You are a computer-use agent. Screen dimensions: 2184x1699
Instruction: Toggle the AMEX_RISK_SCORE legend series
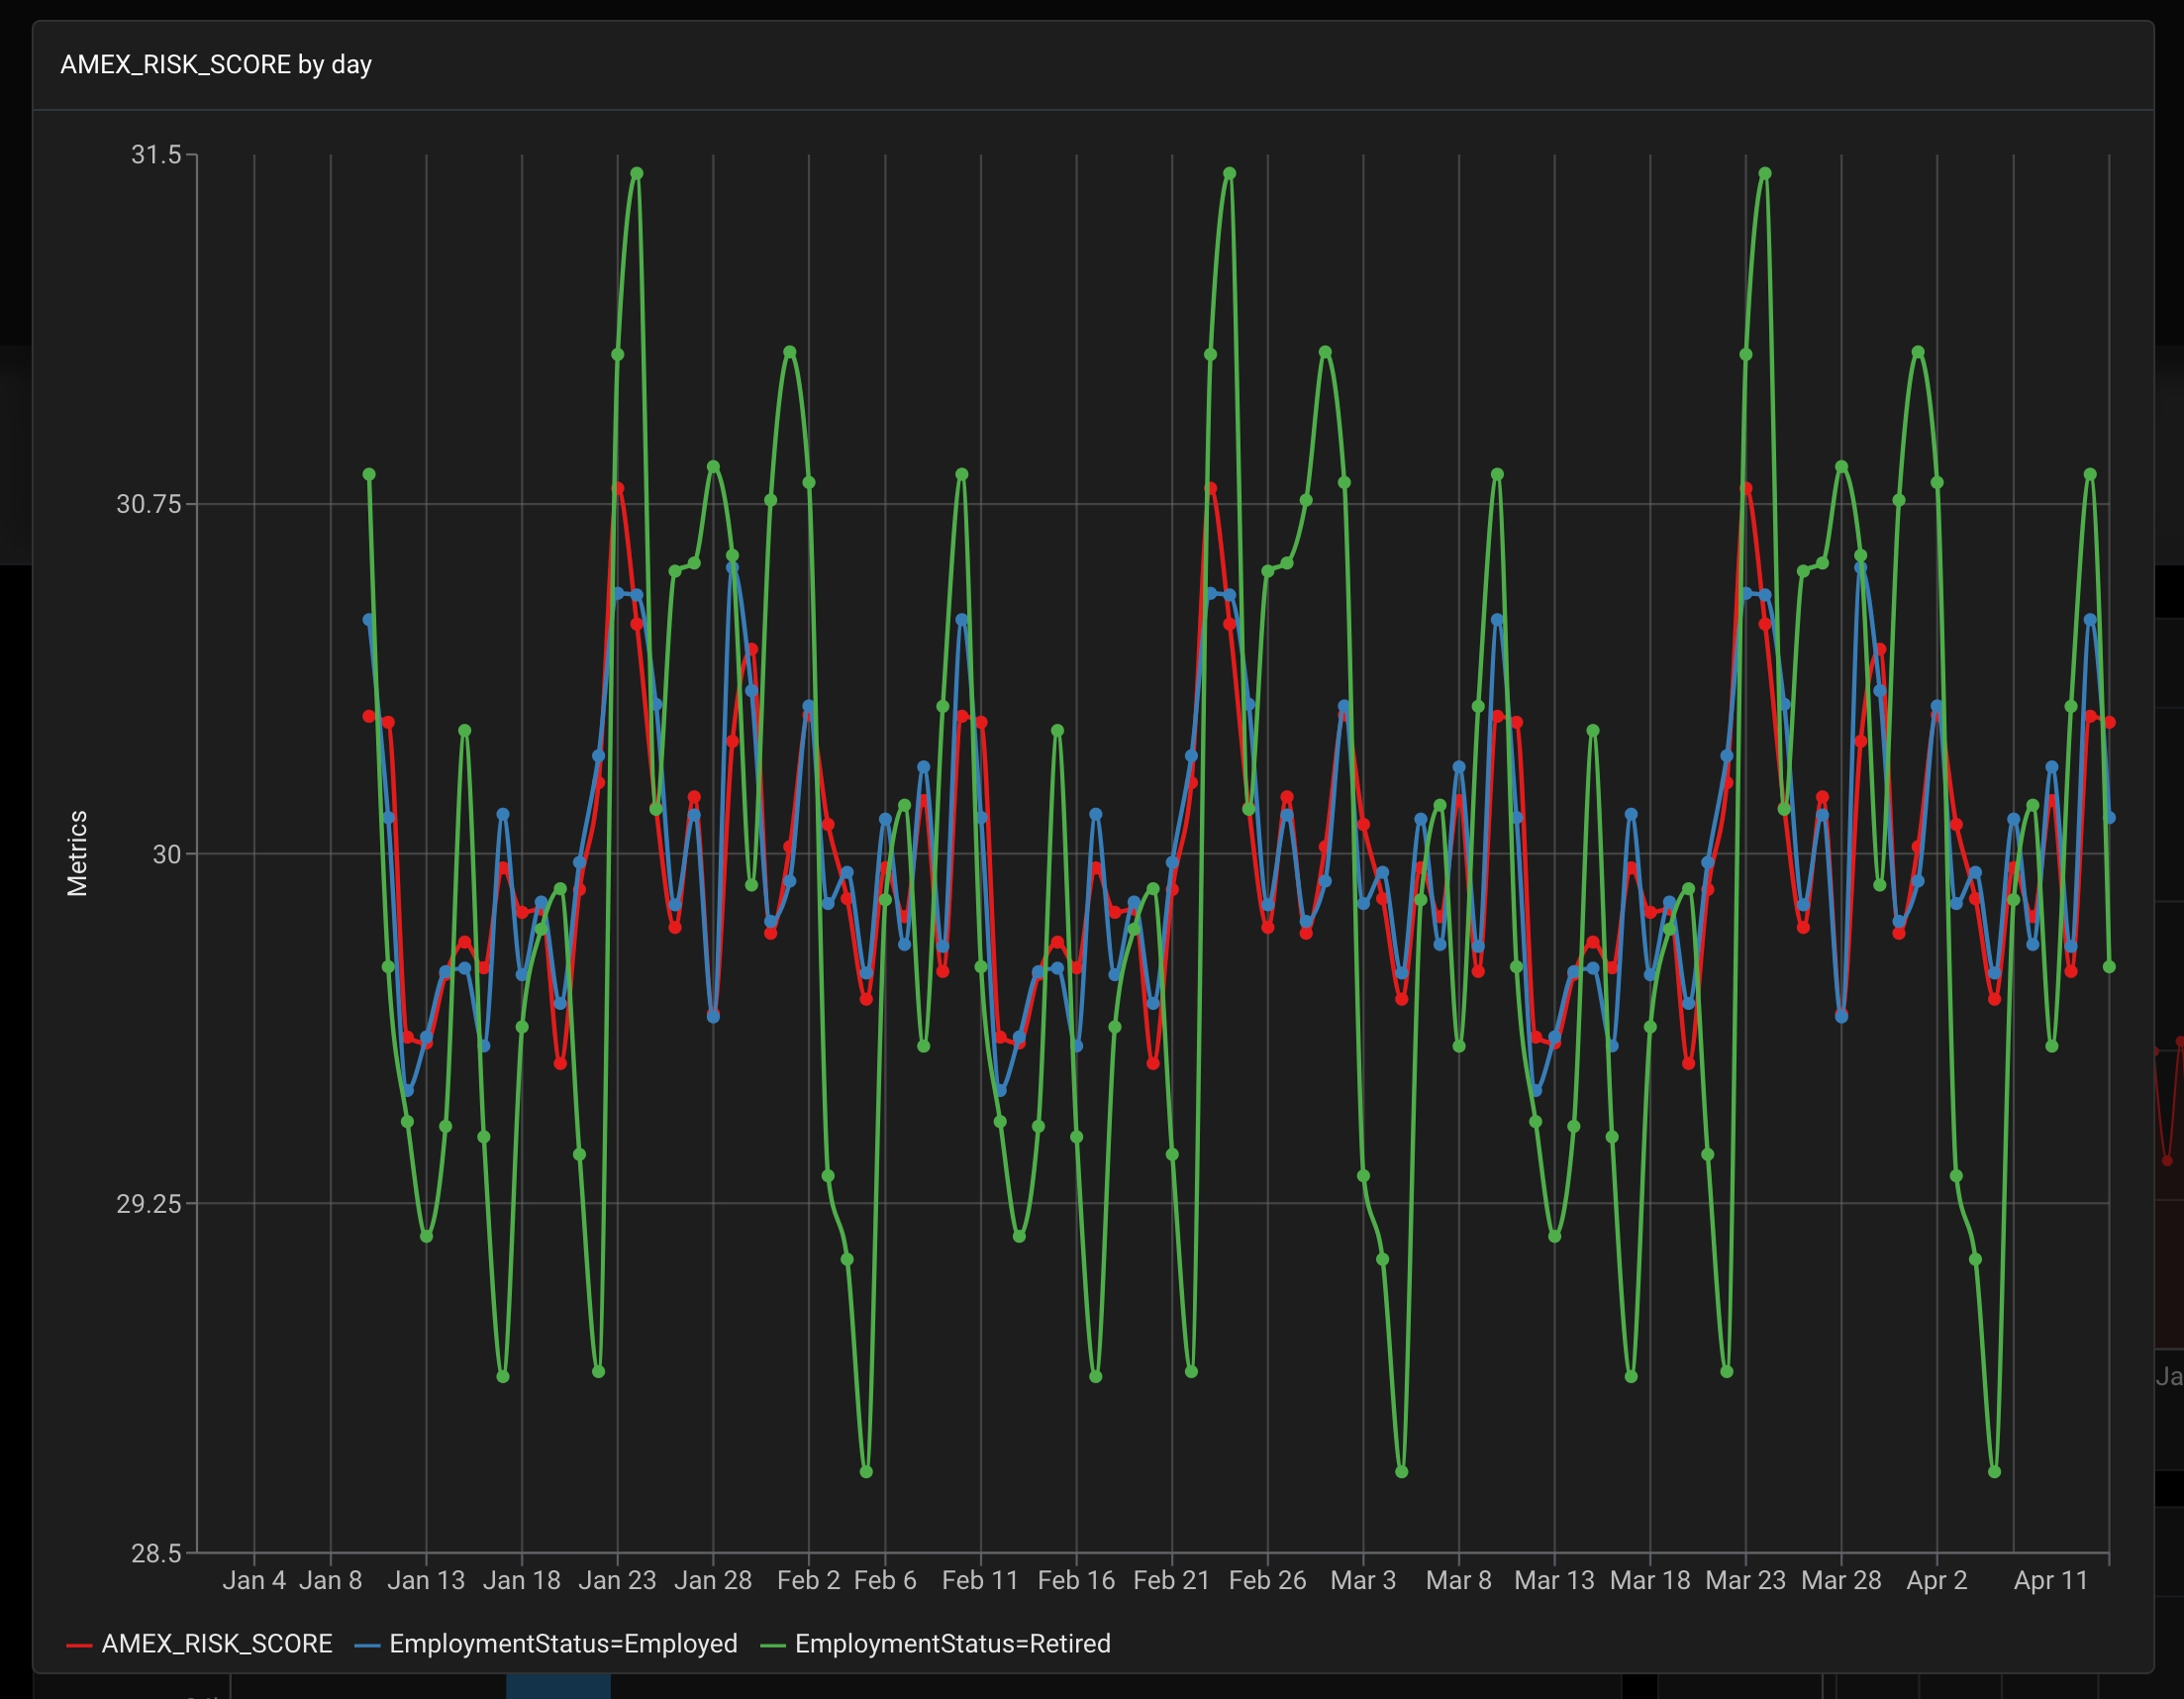[x=216, y=1644]
